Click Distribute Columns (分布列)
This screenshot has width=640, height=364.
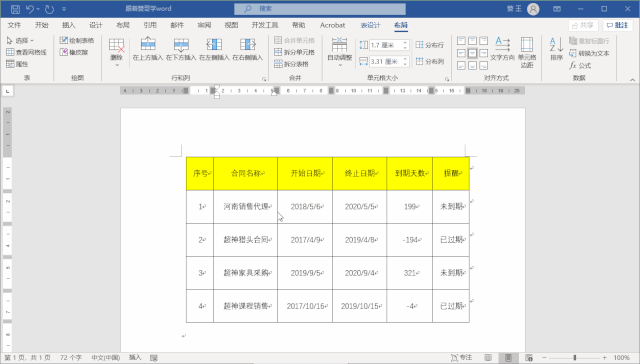[x=429, y=61]
